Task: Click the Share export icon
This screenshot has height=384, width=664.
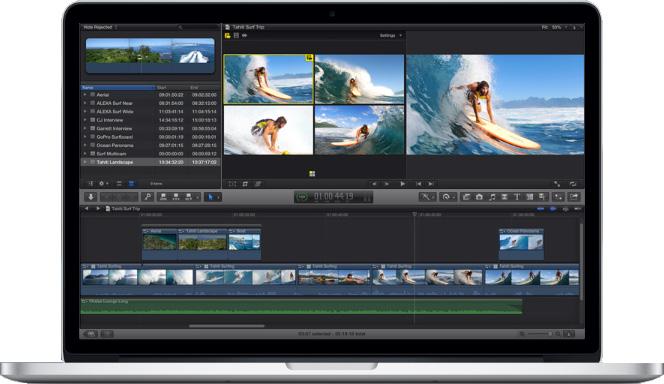Action: (574, 197)
